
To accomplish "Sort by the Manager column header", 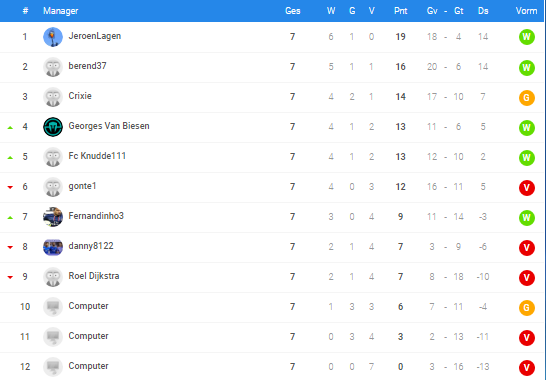I will (x=61, y=11).
